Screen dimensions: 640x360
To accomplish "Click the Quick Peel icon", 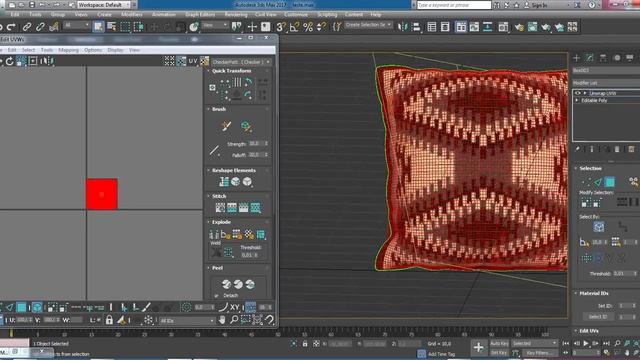I will coord(226,284).
